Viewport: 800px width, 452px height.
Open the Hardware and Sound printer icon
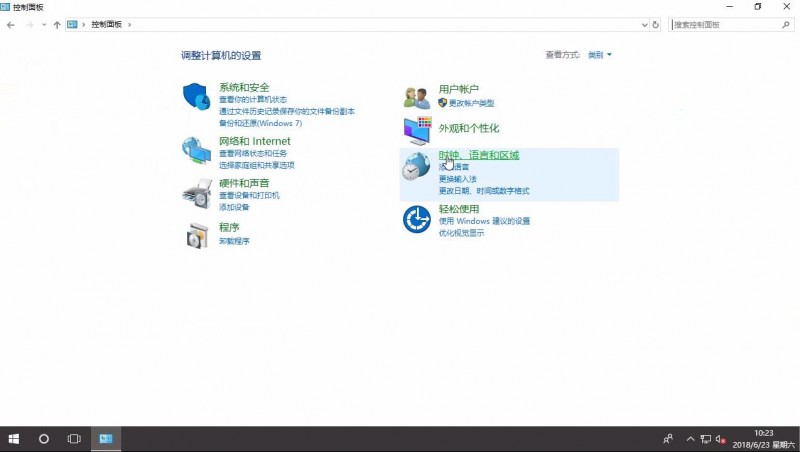click(x=197, y=193)
